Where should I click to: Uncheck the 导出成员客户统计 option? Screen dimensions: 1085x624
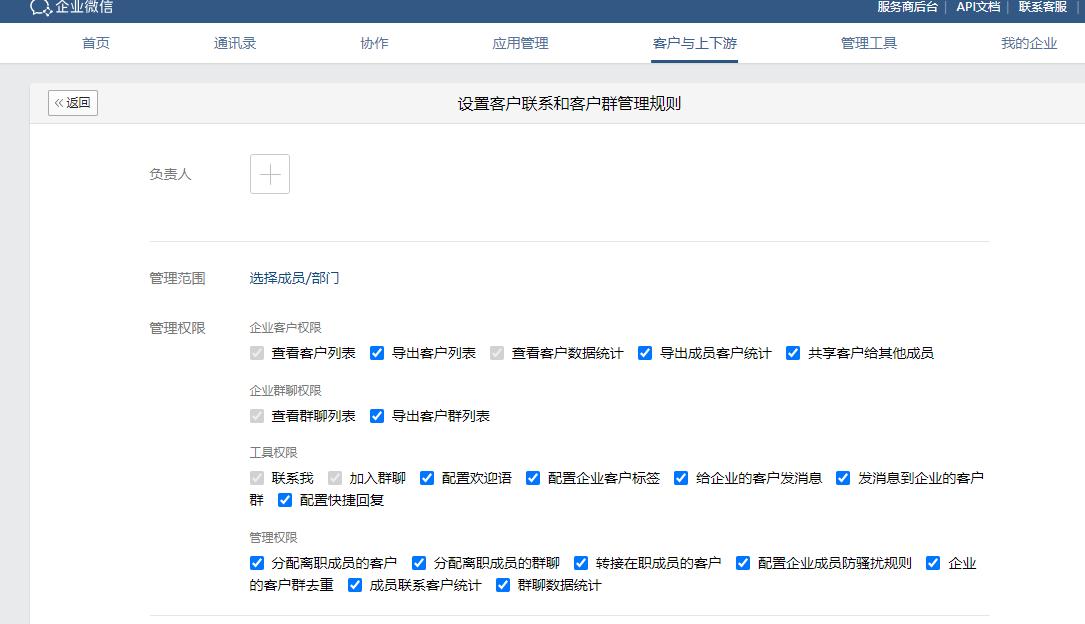pyautogui.click(x=645, y=353)
